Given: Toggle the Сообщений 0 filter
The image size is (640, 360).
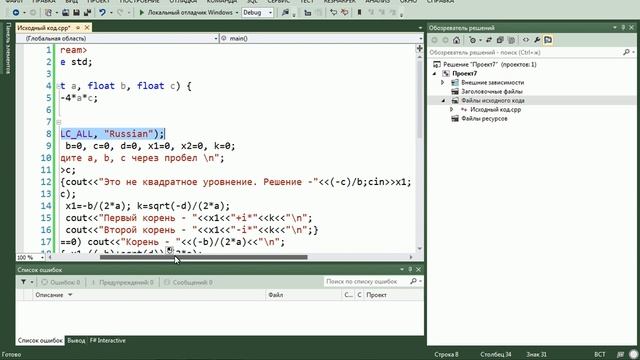Looking at the screenshot, I should (189, 282).
